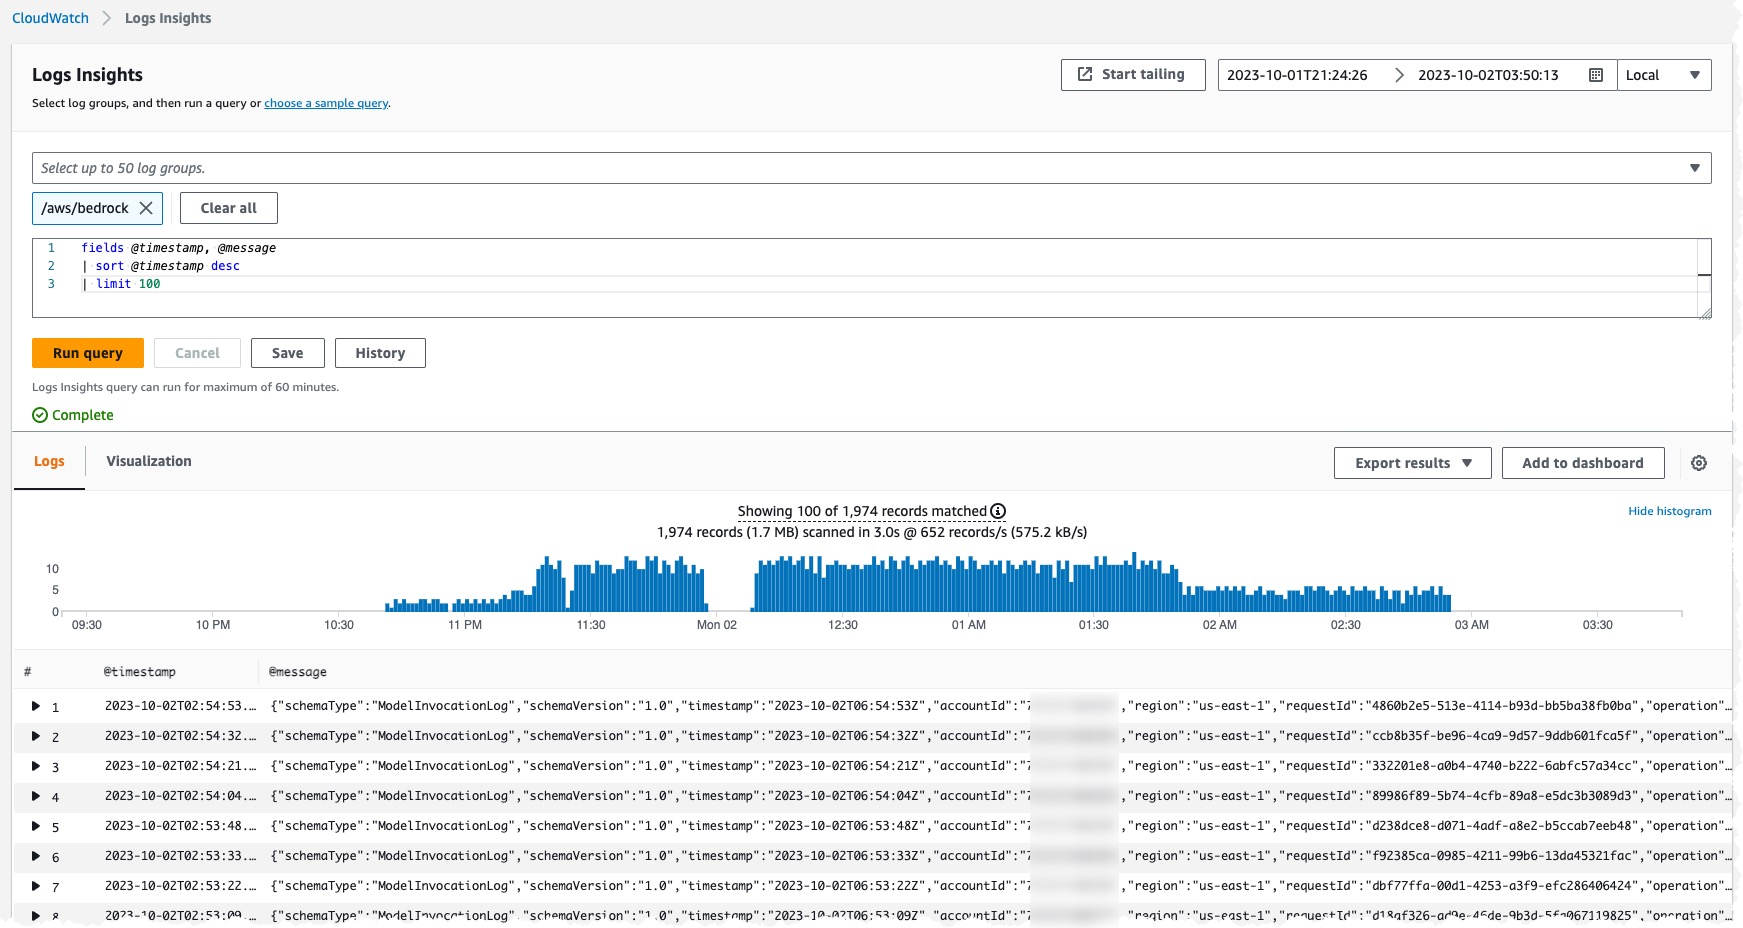Click arrow between start and end time
1743x928 pixels.
click(x=1399, y=75)
